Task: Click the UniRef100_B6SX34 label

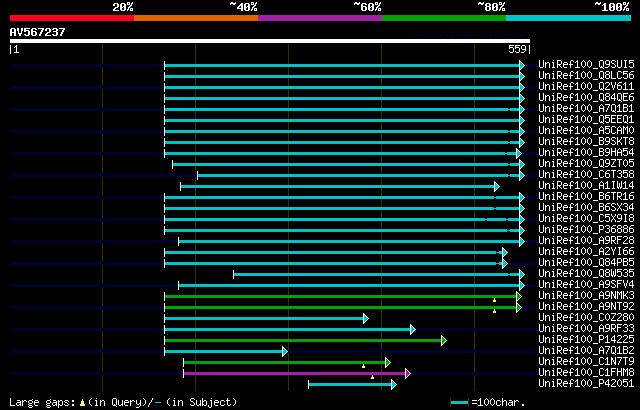Action: click(586, 208)
